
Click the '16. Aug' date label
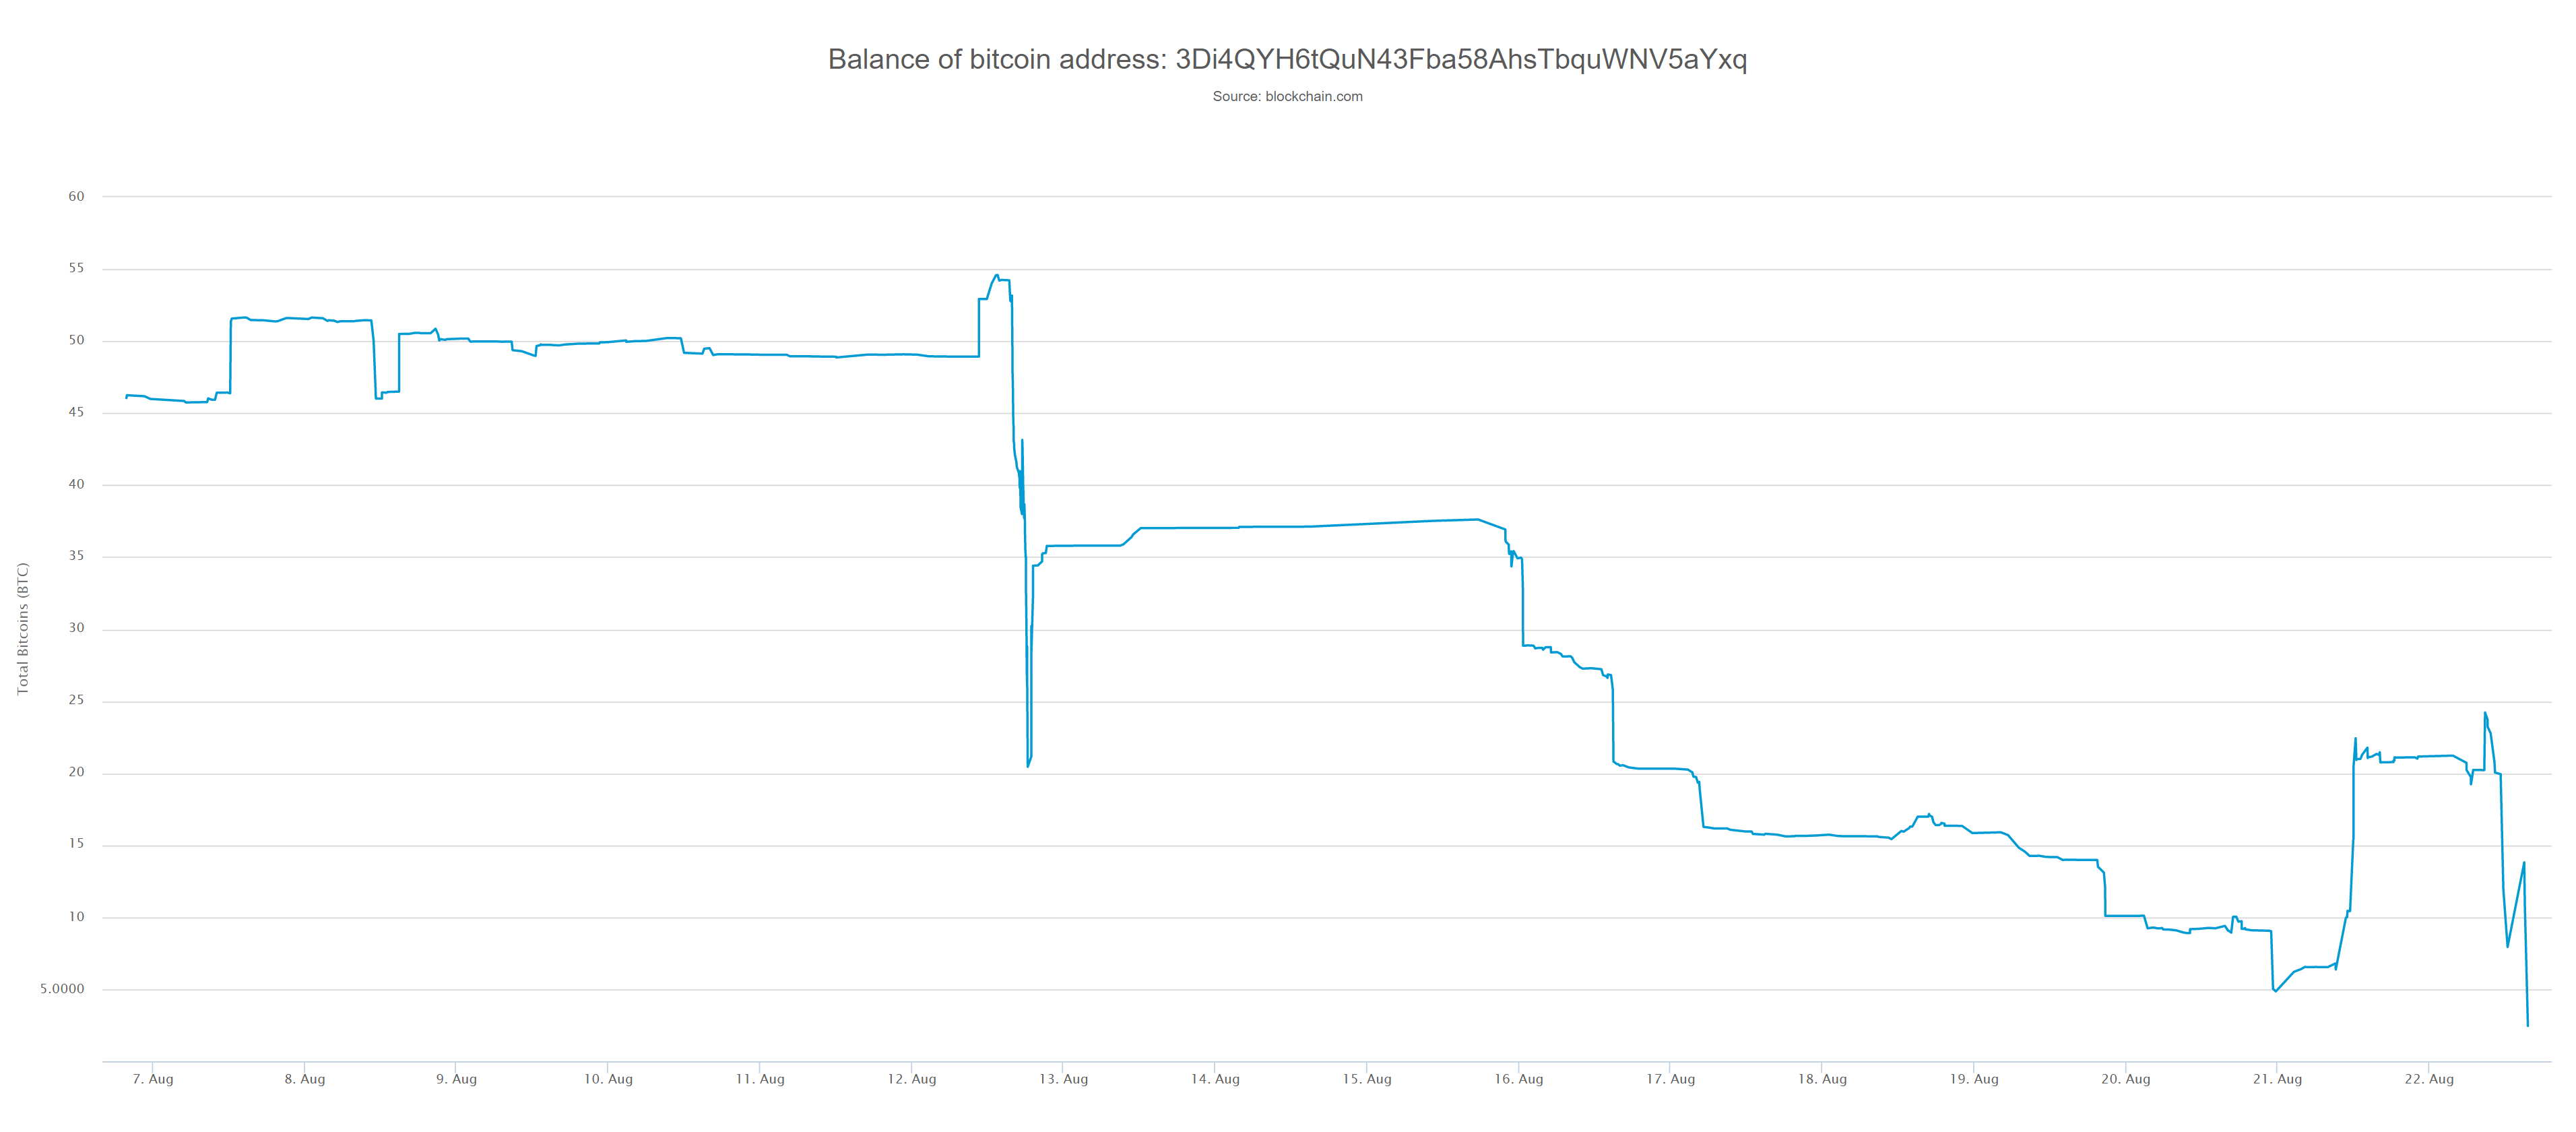pos(1519,1079)
